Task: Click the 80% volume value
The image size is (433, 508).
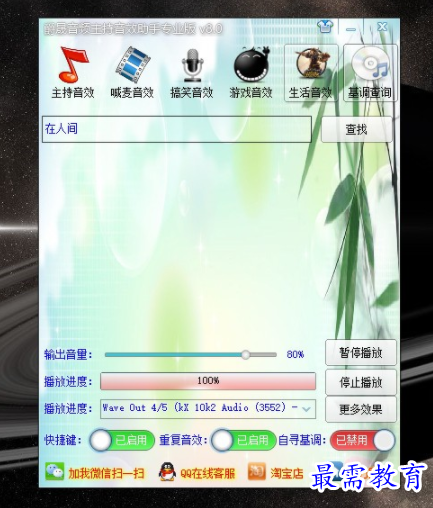Action: tap(295, 354)
